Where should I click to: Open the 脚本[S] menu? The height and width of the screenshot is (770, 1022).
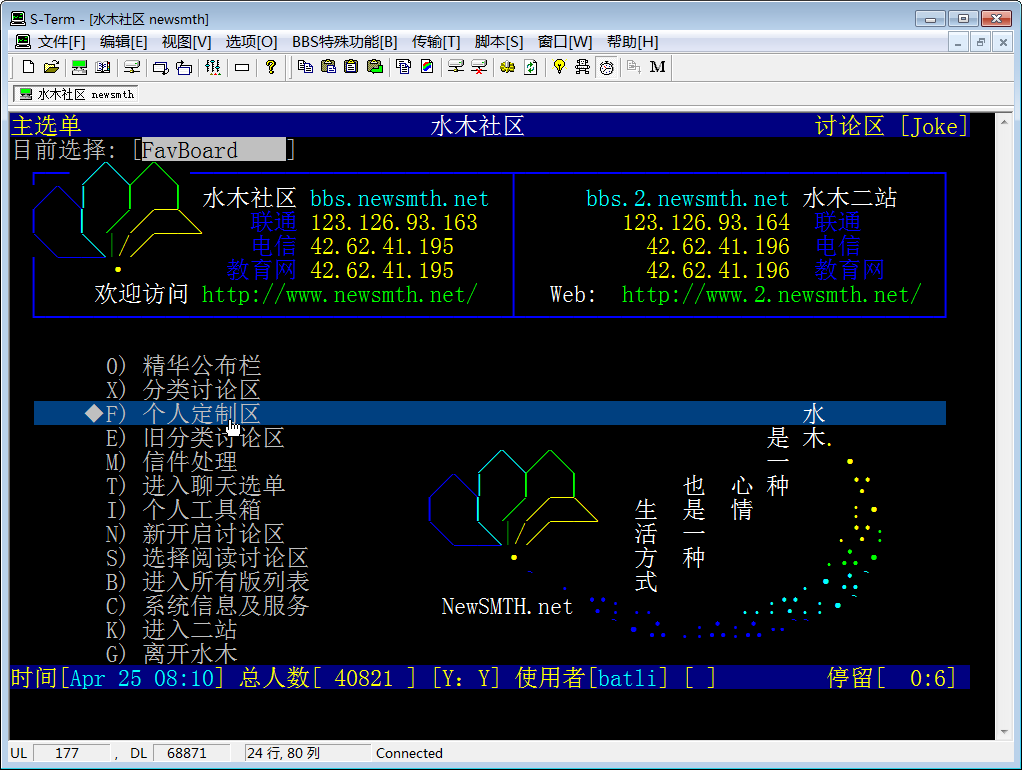(499, 42)
